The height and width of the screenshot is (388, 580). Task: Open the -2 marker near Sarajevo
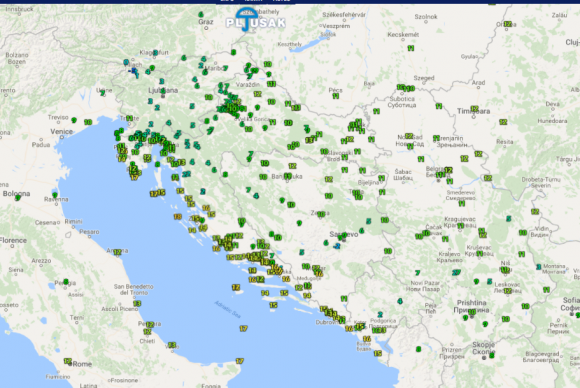tap(337, 246)
